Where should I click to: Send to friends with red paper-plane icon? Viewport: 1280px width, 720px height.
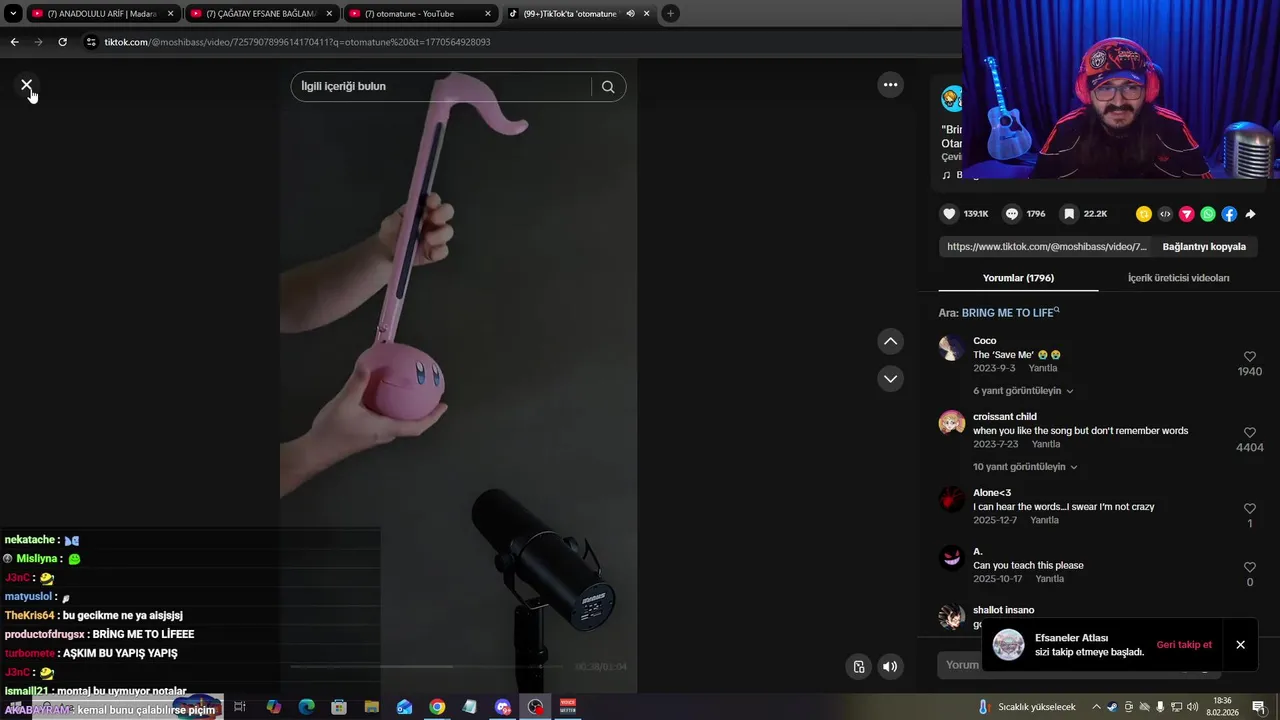tap(1187, 214)
